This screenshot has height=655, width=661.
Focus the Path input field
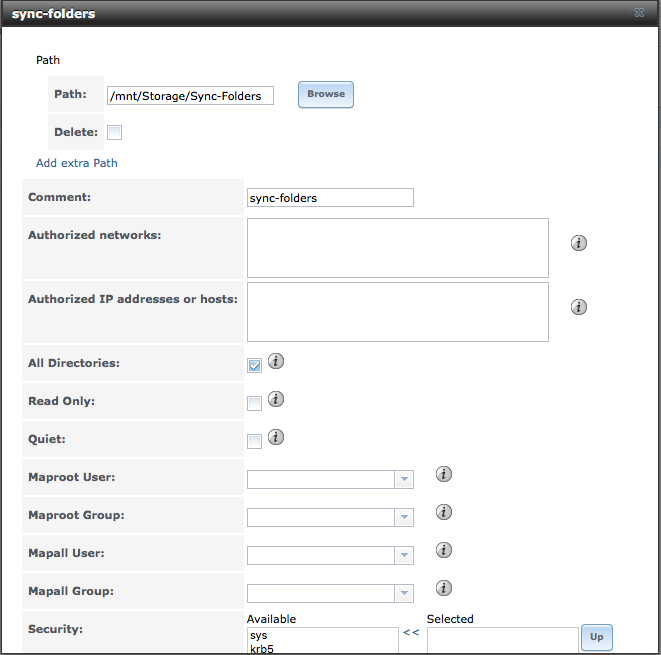tap(190, 96)
